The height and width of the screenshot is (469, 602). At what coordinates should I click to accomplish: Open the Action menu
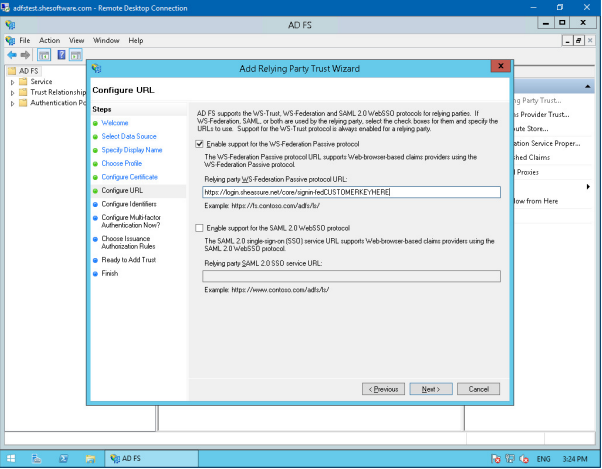coord(49,40)
